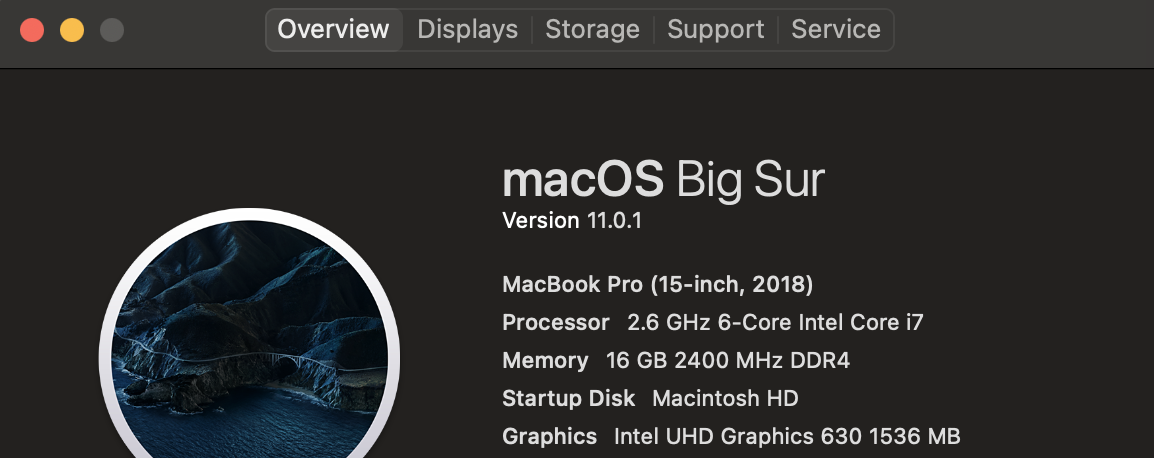This screenshot has height=458, width=1154.
Task: Close the window with the red button
Action: (32, 30)
